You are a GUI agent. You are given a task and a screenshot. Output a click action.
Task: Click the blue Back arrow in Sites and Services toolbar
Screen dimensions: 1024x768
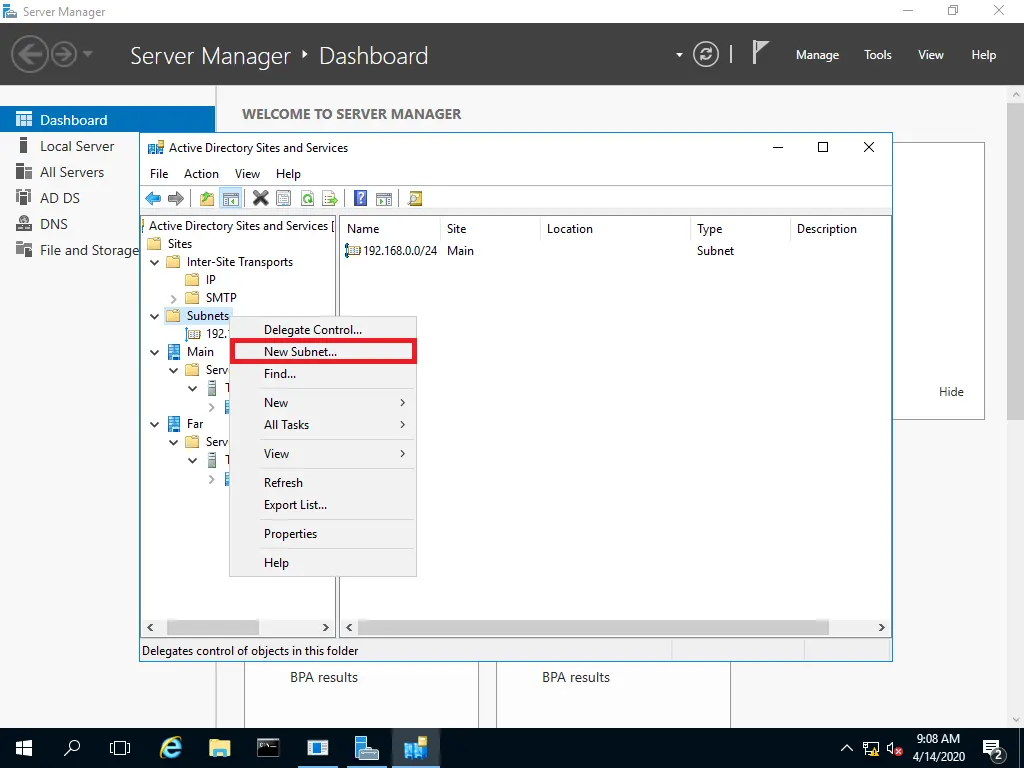click(x=153, y=199)
